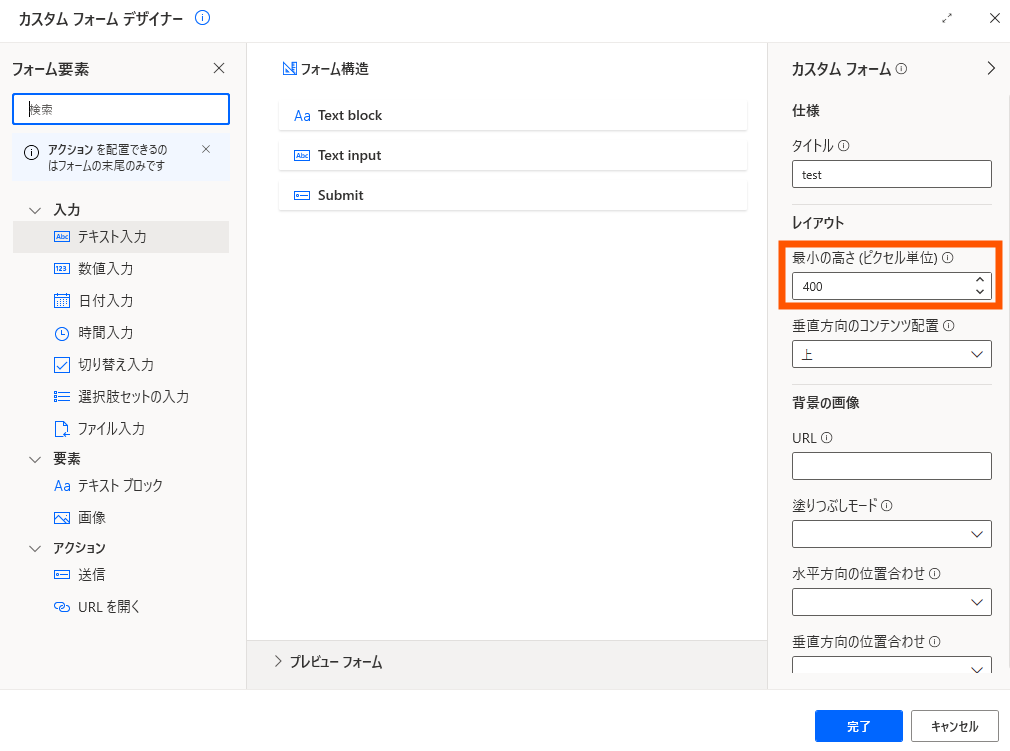Click the info icon beside カスタム フォーム デザイナー title
The height and width of the screenshot is (751, 1010).
(202, 18)
